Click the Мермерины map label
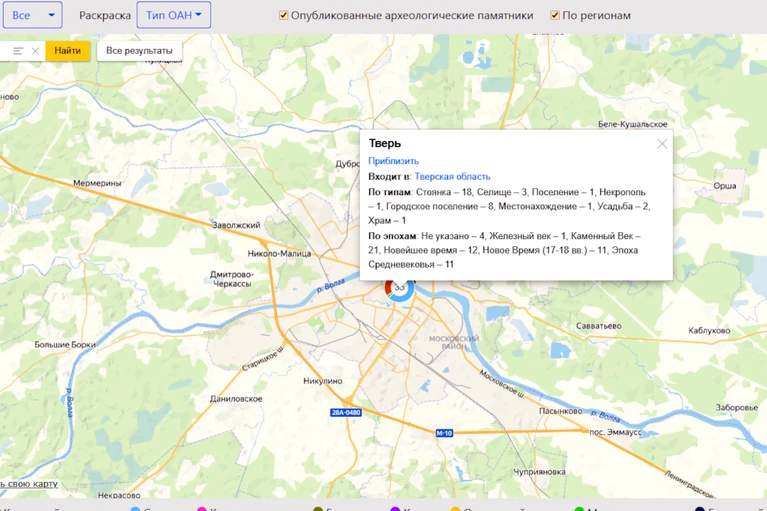767x511 pixels. pyautogui.click(x=97, y=183)
